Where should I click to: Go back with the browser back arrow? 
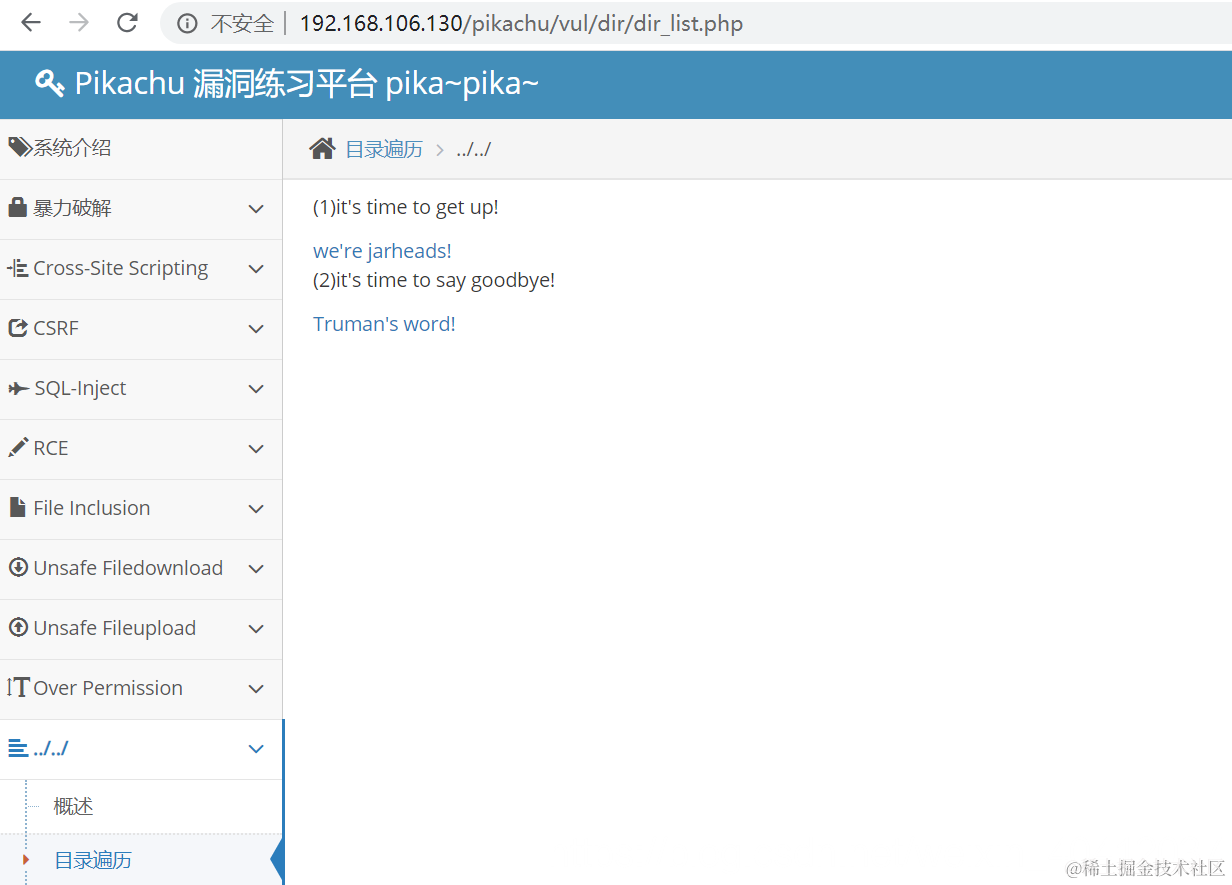point(31,23)
